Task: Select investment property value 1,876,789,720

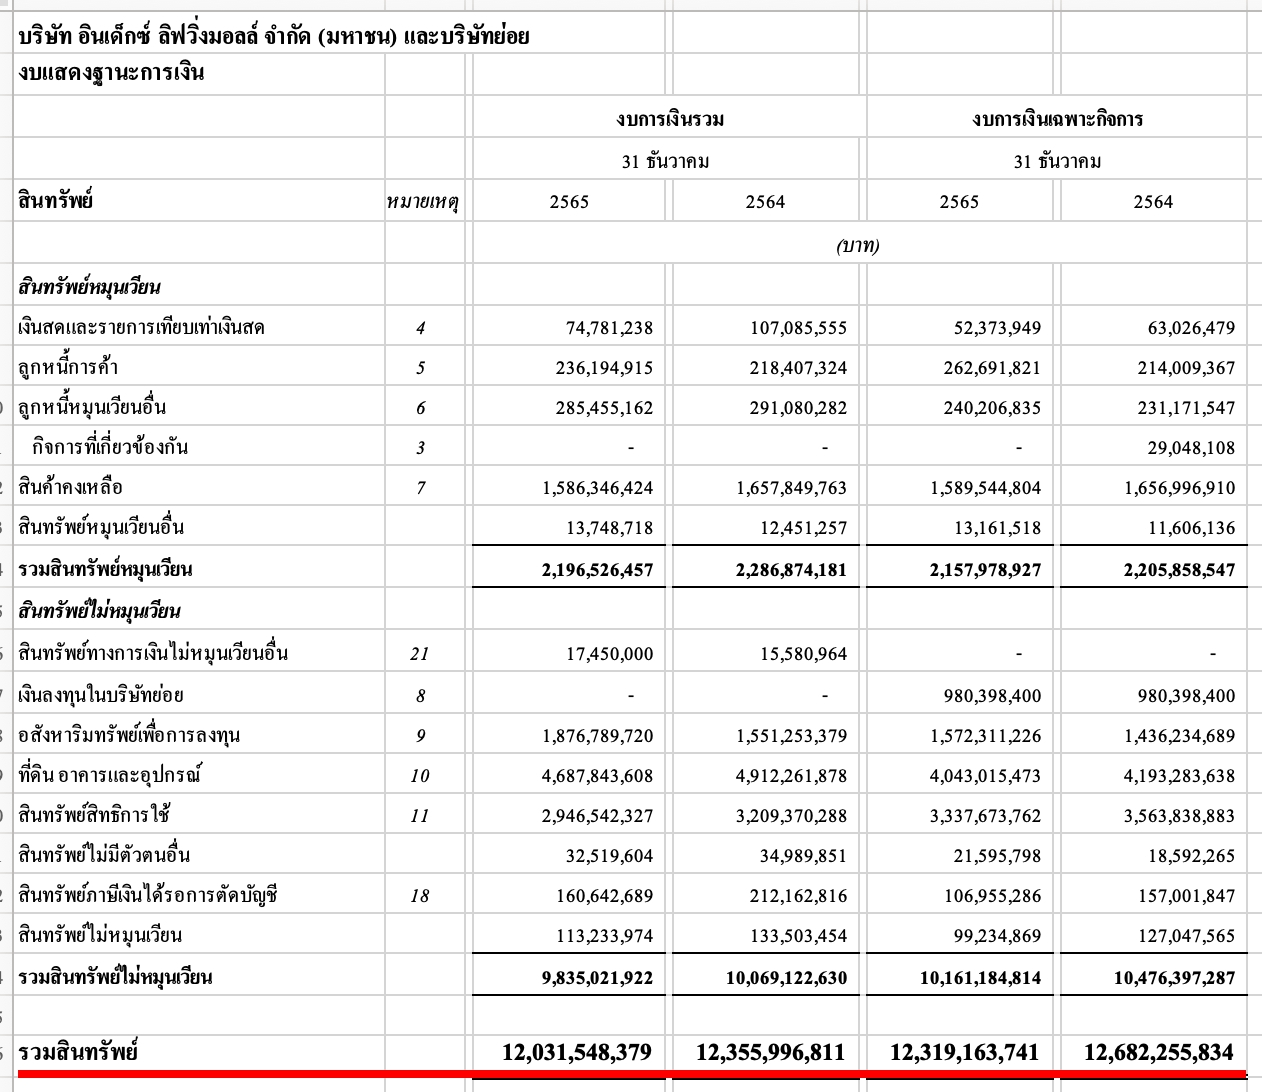Action: (598, 736)
